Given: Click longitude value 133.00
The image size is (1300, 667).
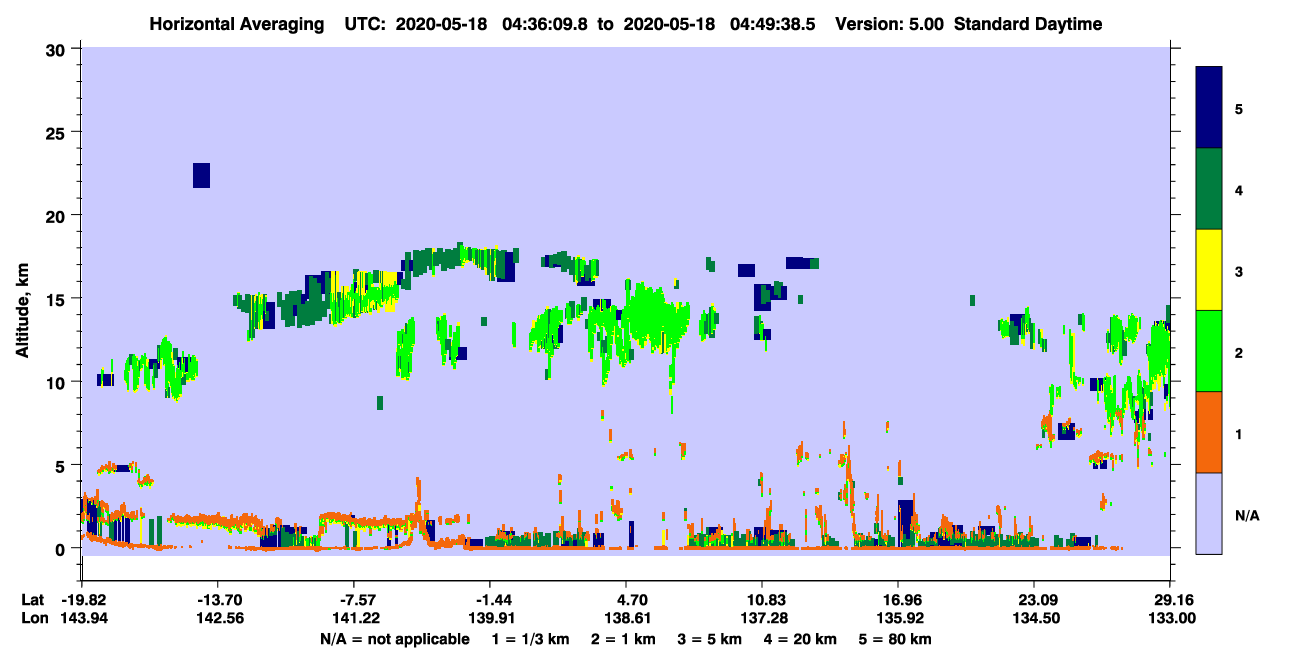Looking at the screenshot, I should tap(1170, 618).
